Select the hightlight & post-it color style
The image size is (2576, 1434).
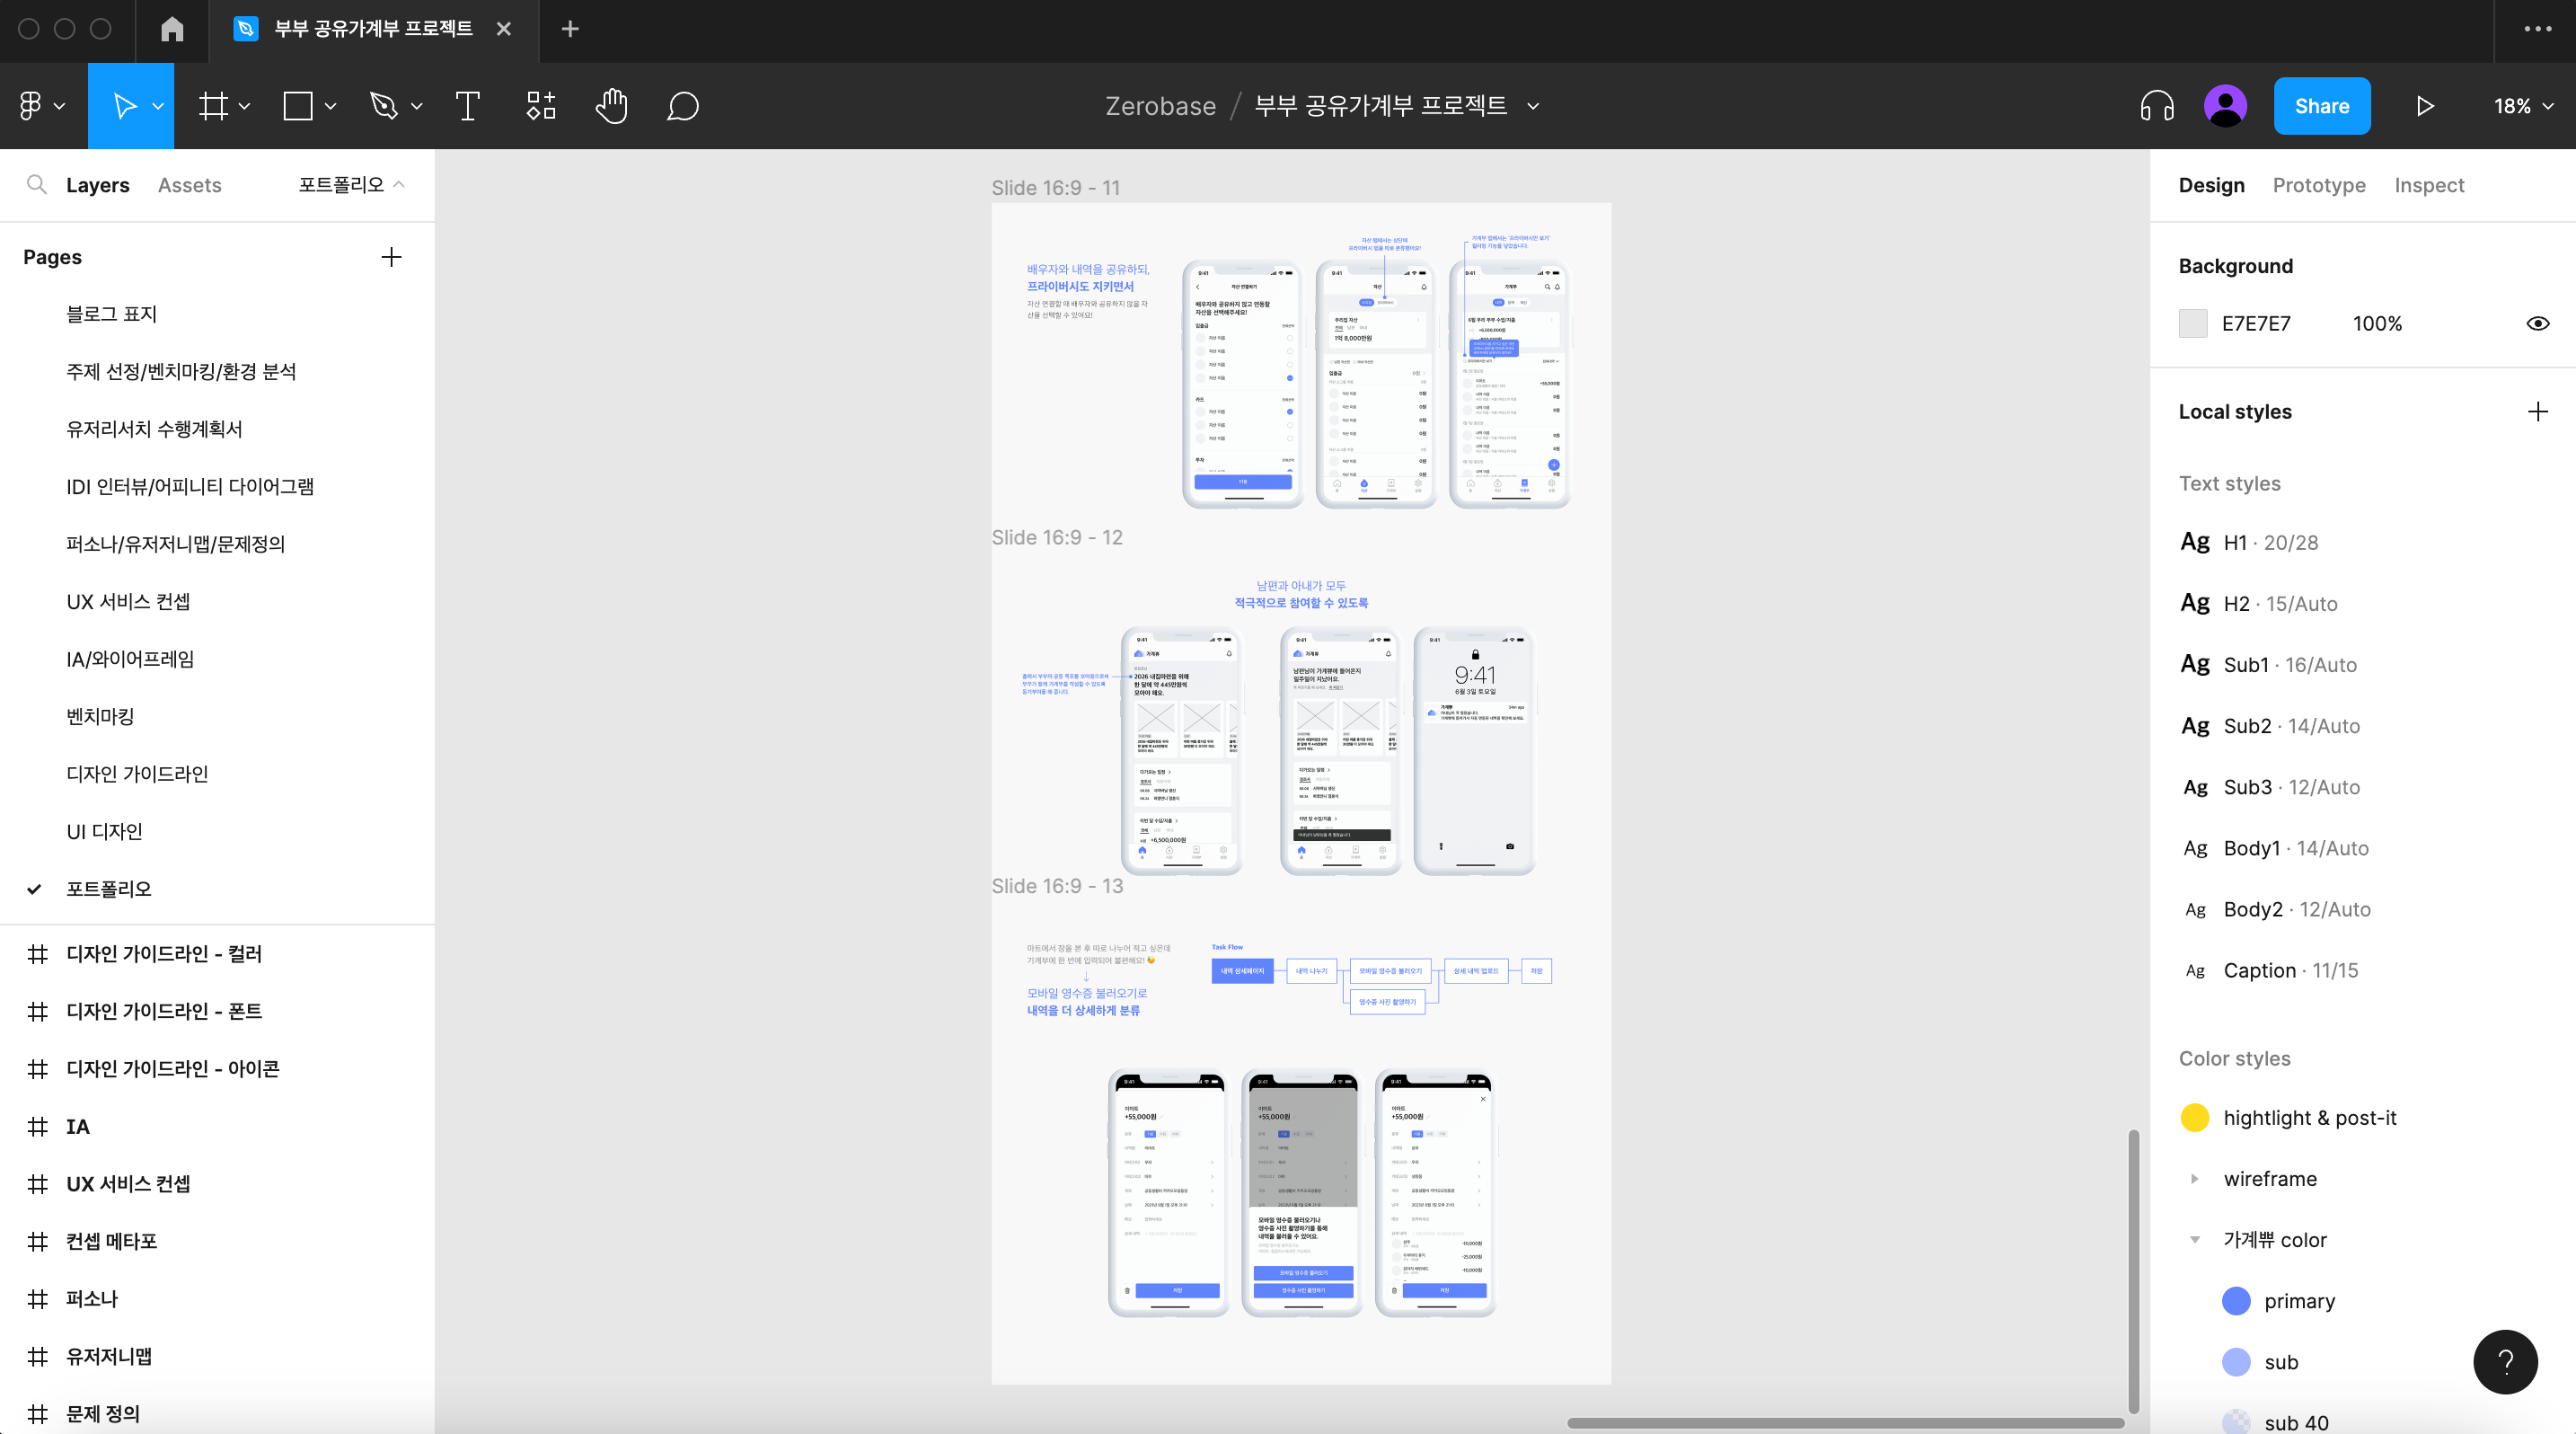[x=2290, y=1118]
